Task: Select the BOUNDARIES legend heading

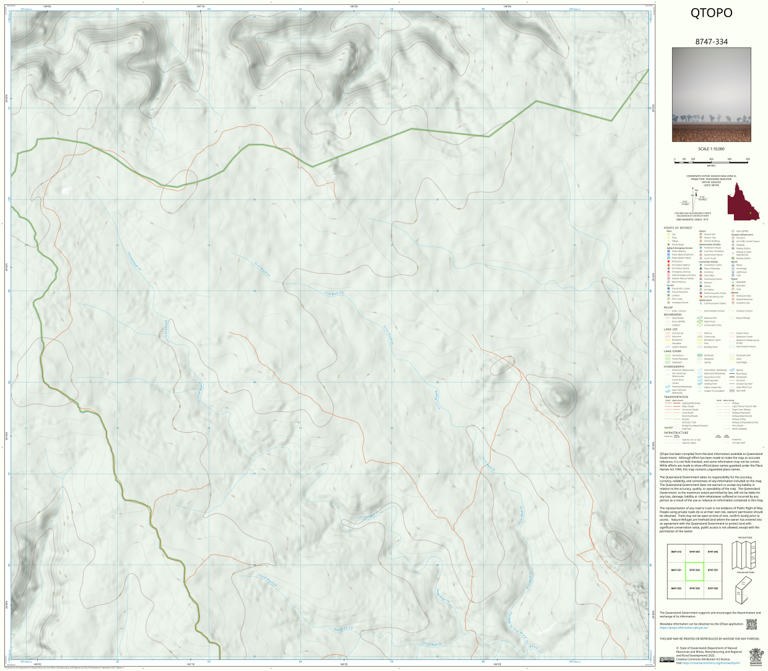Action: pos(672,315)
